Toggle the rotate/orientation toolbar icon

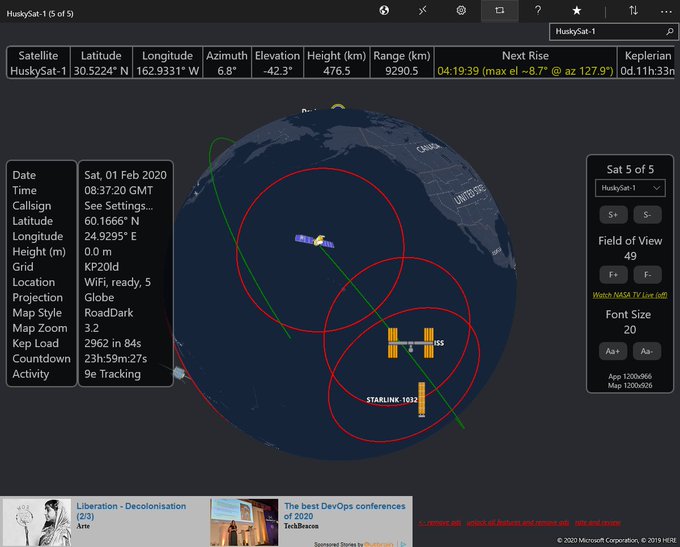tap(500, 10)
